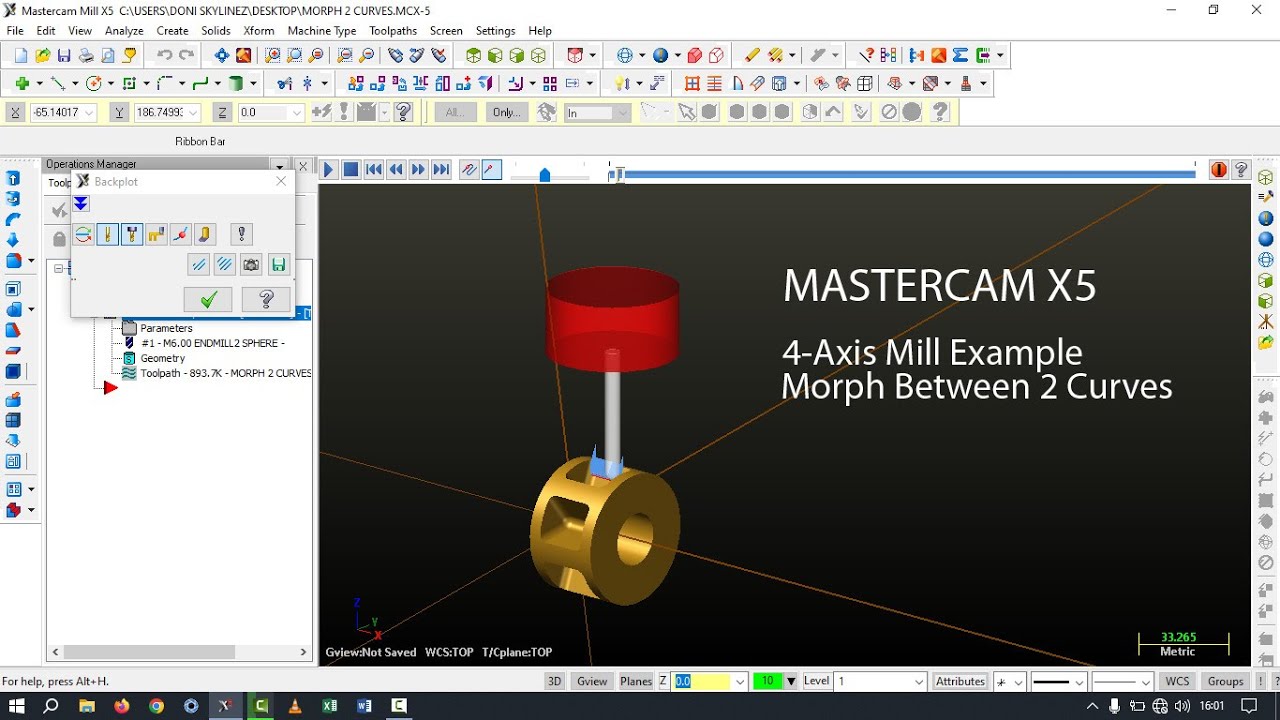This screenshot has height=720, width=1280.
Task: Click the green cylinder primitive icon
Action: (237, 84)
